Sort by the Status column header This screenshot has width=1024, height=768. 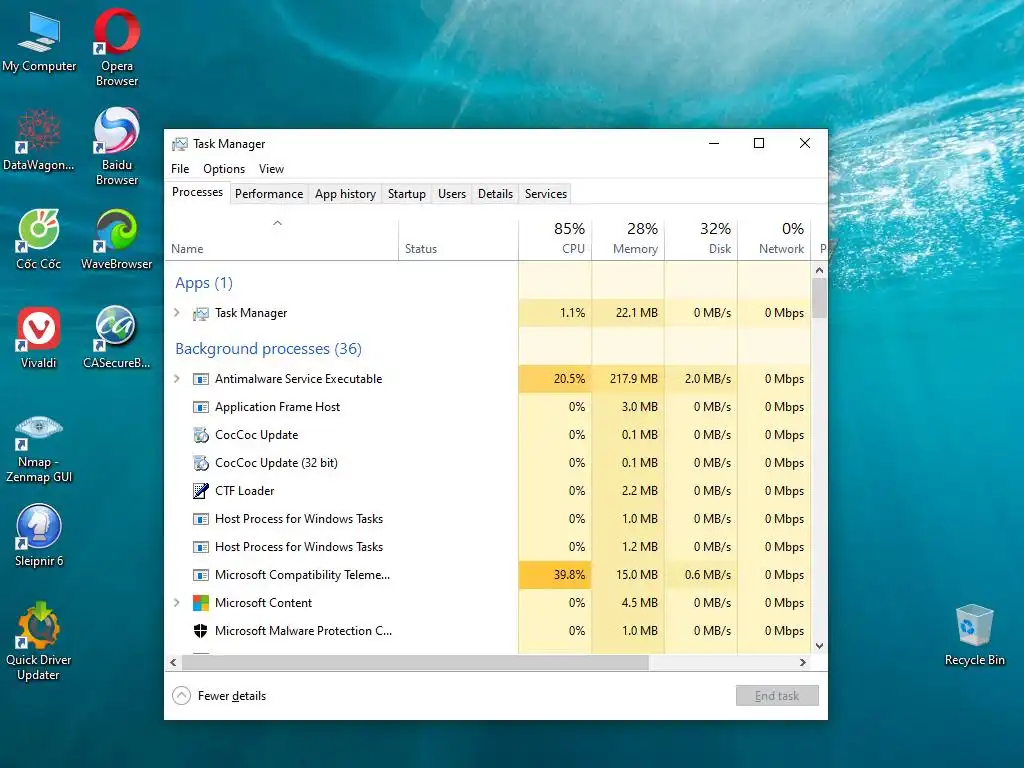tap(458, 240)
